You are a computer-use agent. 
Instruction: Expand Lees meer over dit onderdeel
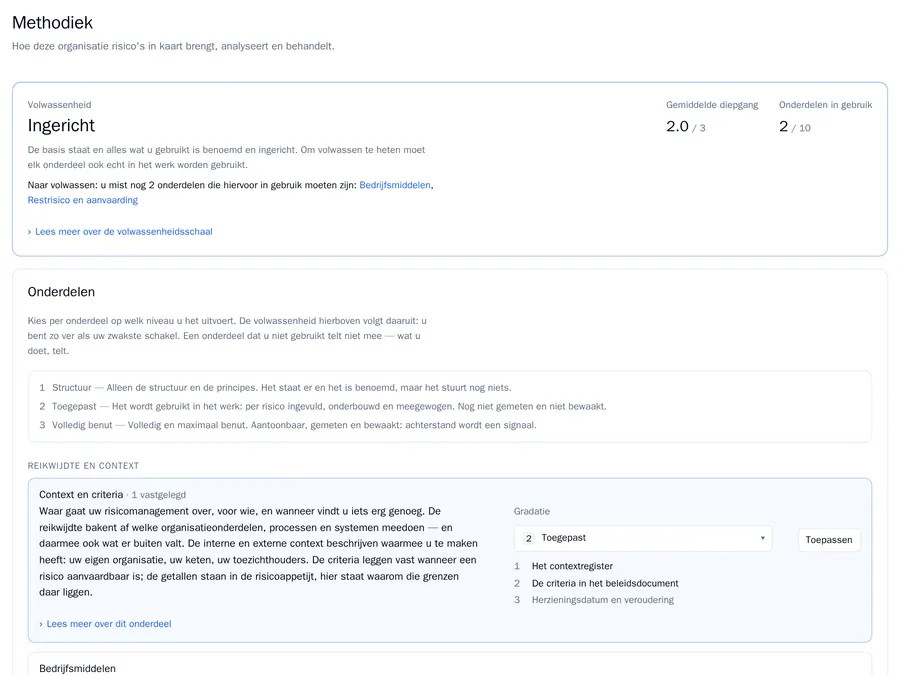pyautogui.click(x=105, y=623)
